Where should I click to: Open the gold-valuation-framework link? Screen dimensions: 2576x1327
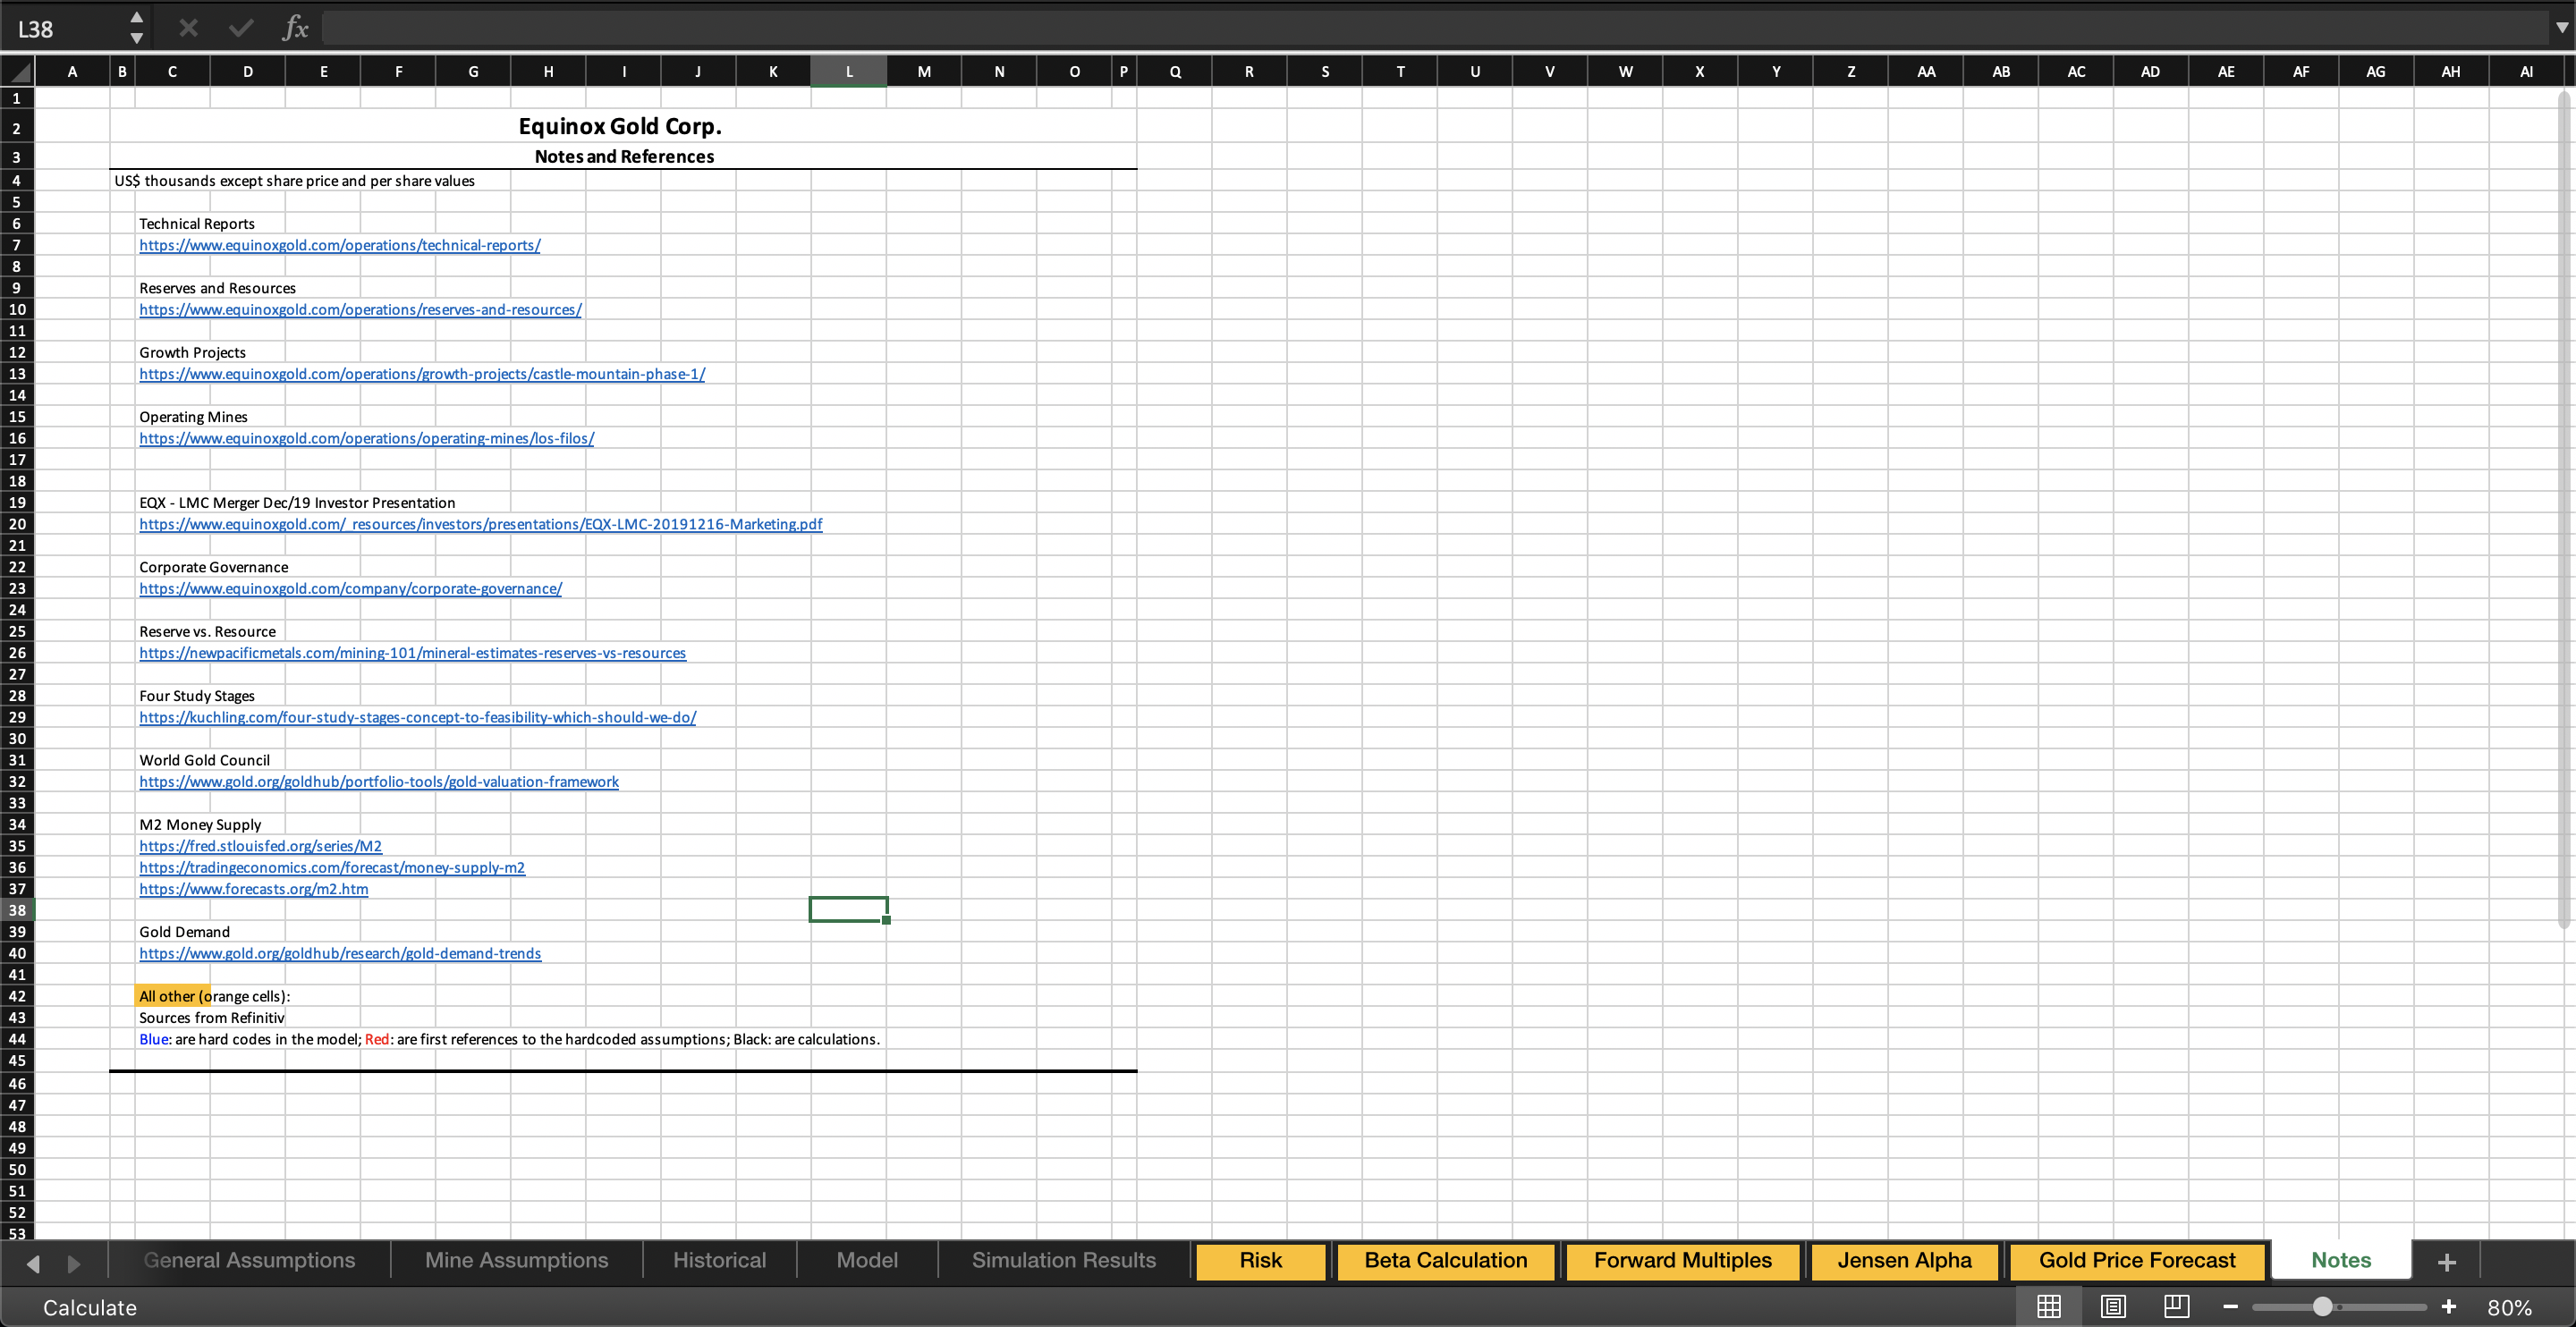coord(379,782)
